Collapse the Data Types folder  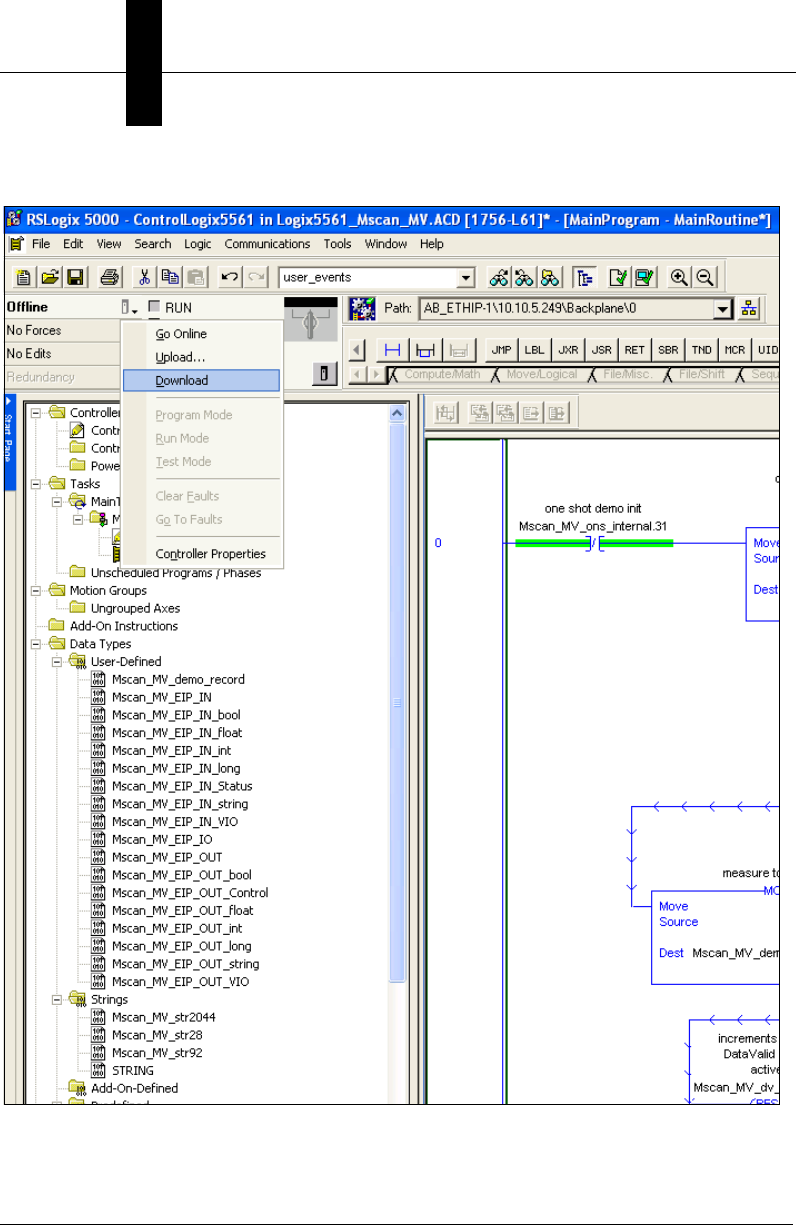38,644
